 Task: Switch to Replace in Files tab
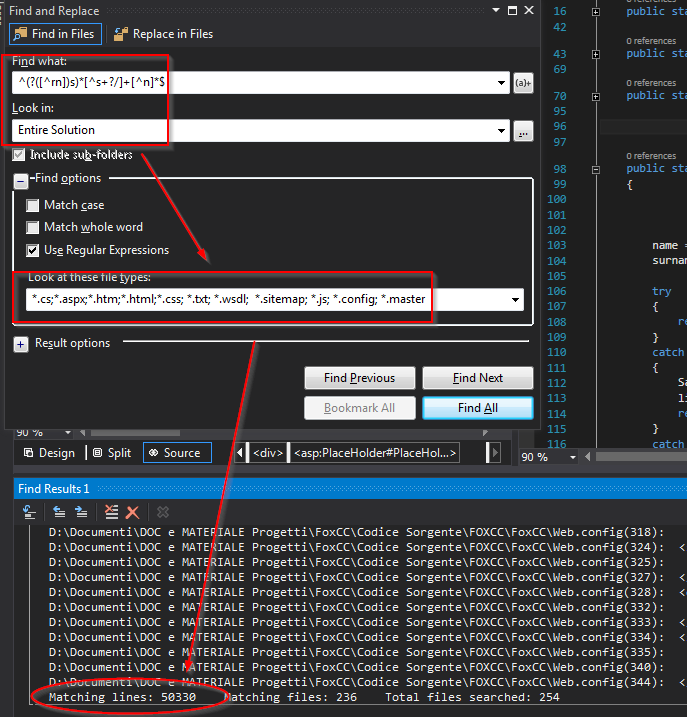tap(163, 34)
